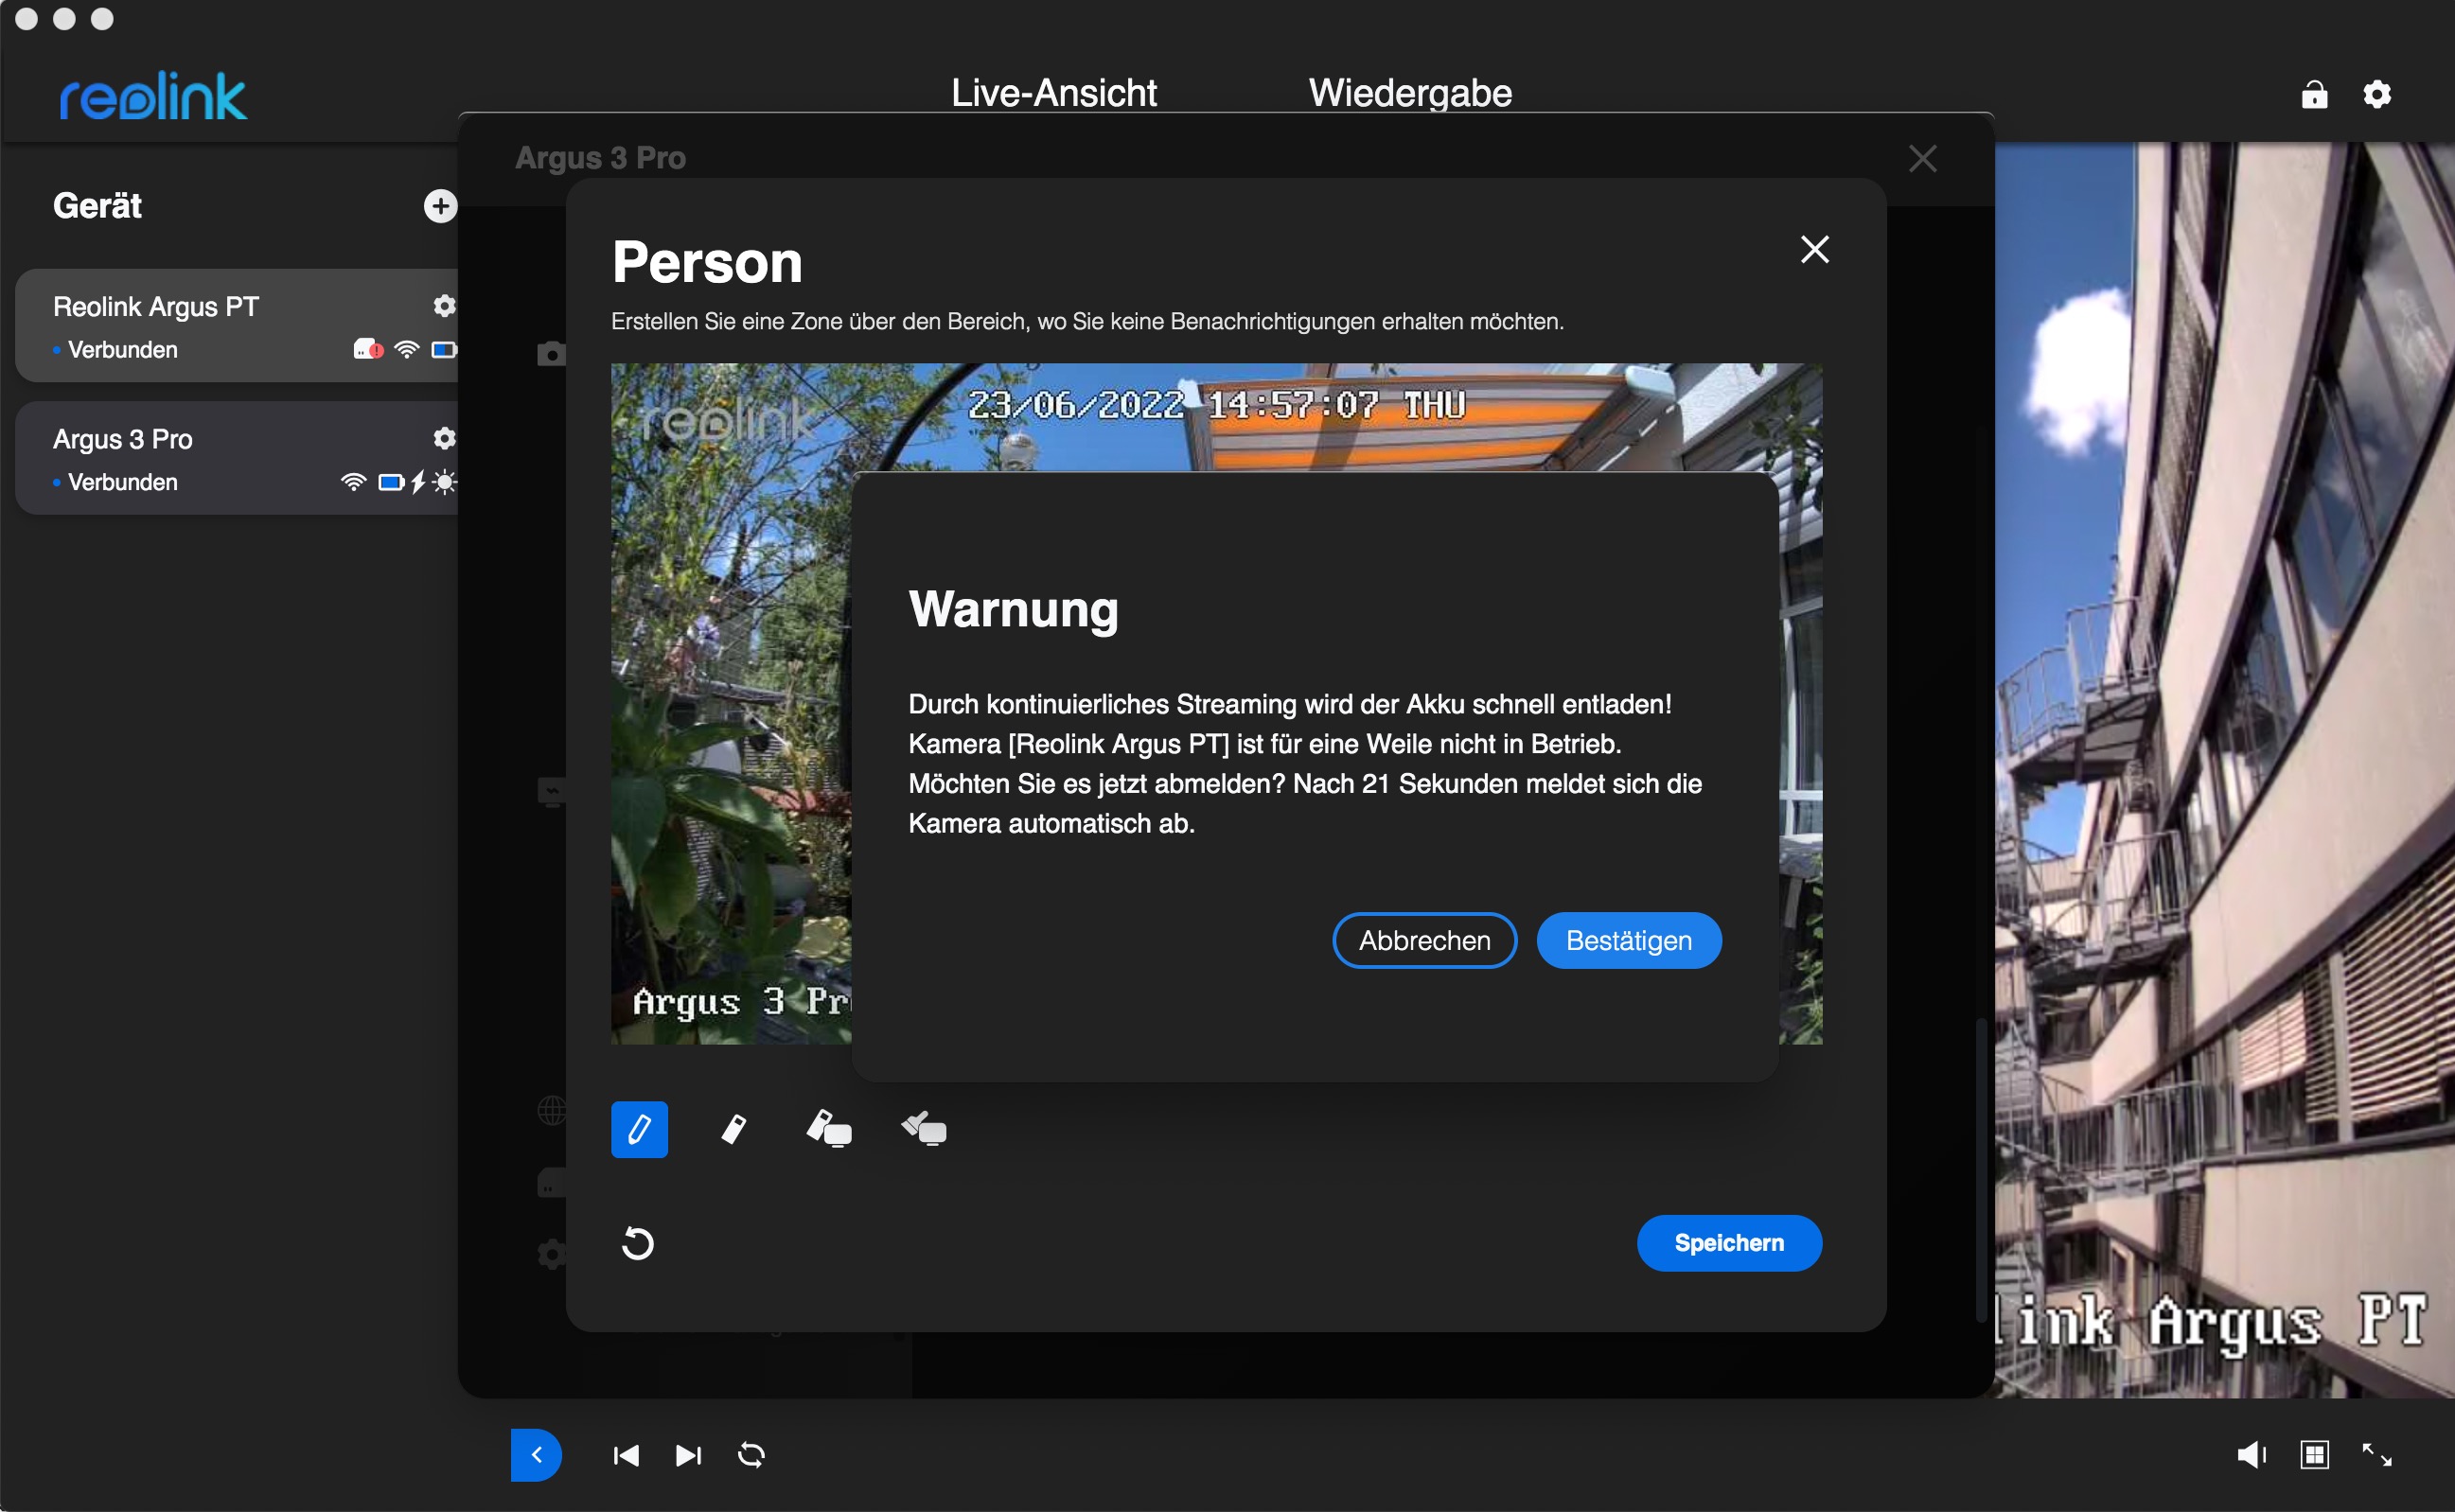Open app settings gear in header
2455x1512 pixels.
click(x=2377, y=95)
